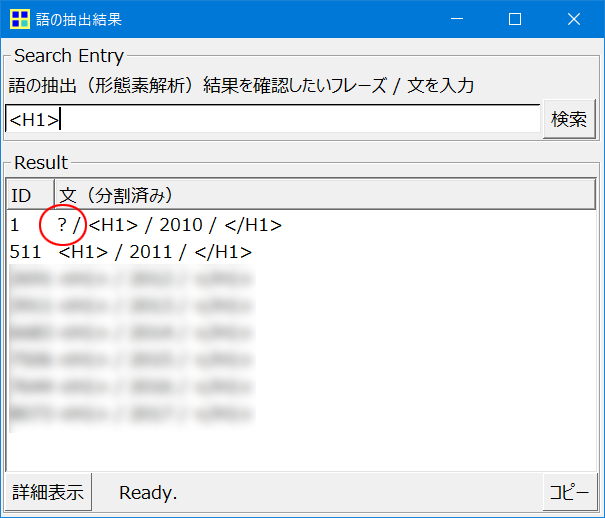Maximize the 語の抽出結果 window

pyautogui.click(x=515, y=19)
